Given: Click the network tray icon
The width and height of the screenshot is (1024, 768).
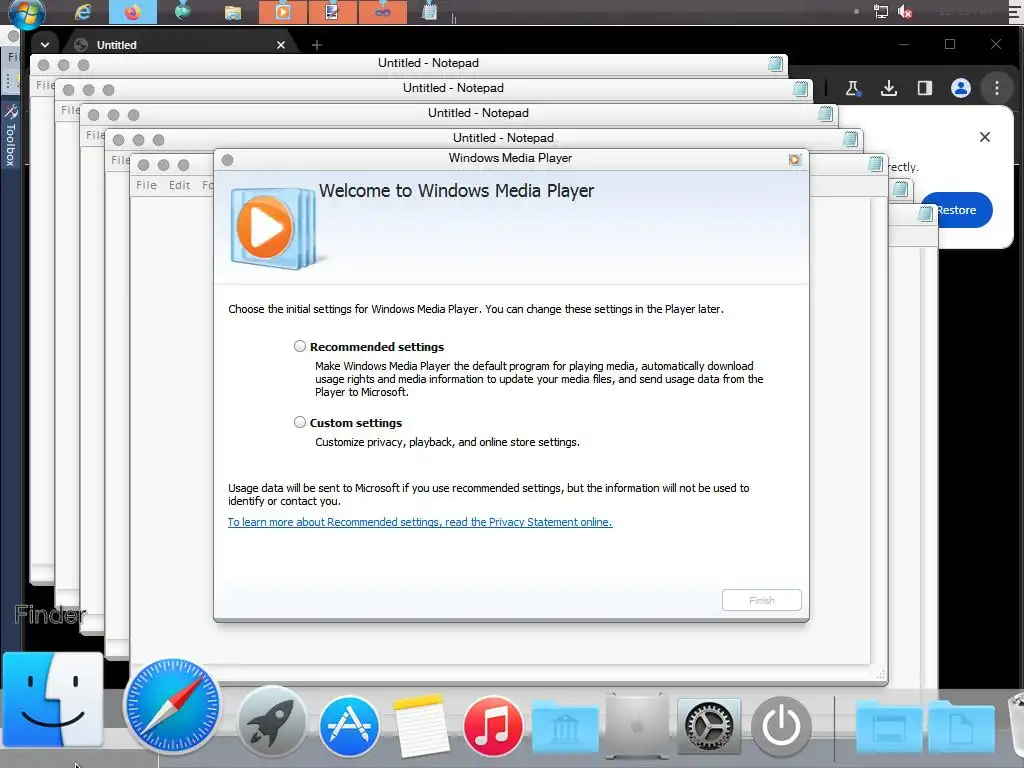Looking at the screenshot, I should [881, 12].
